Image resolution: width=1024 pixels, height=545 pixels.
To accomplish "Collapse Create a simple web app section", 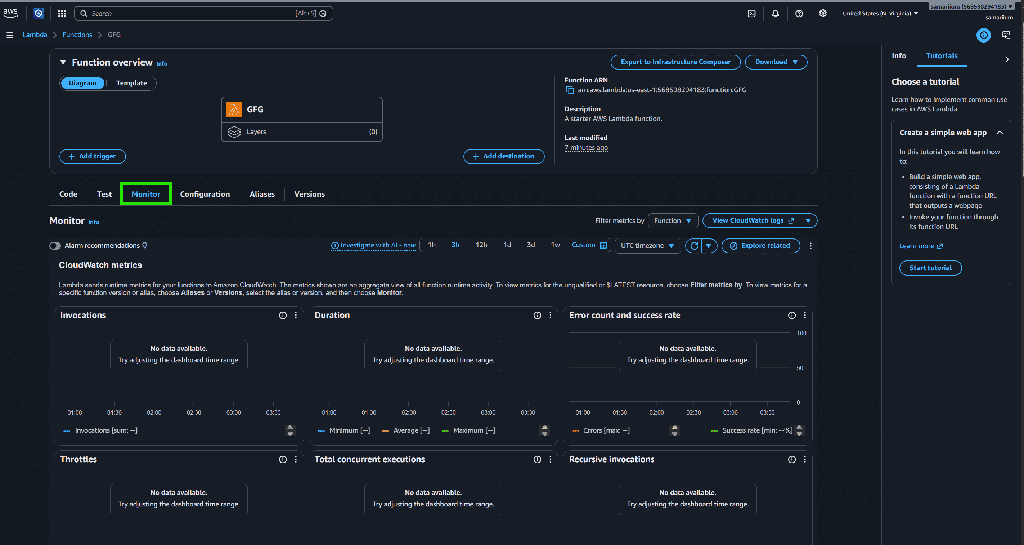I will (1000, 132).
